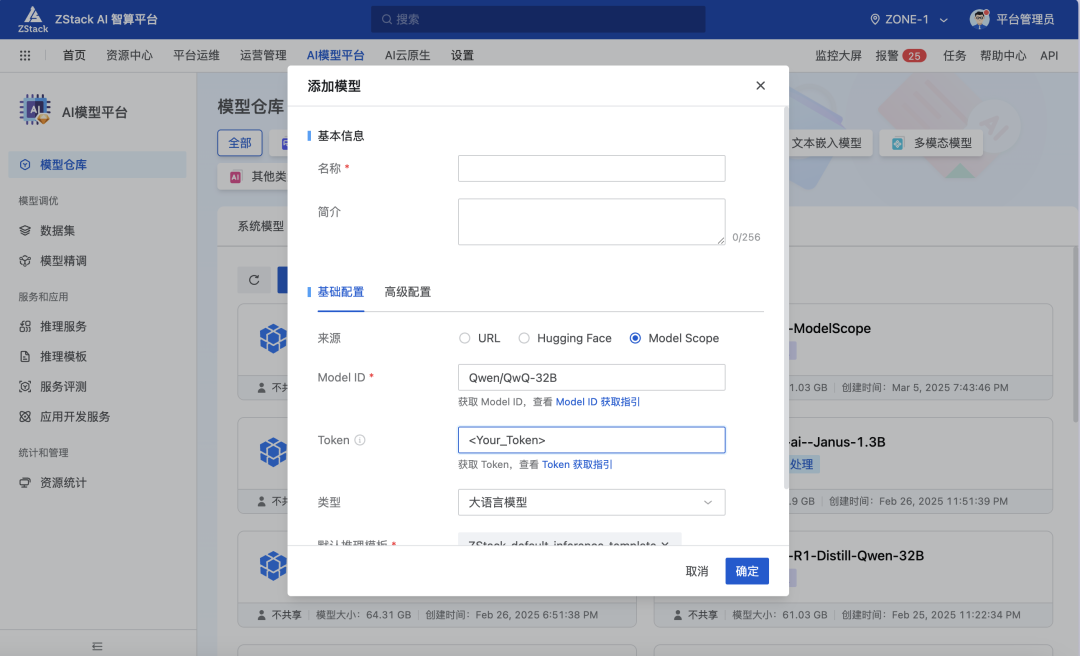The height and width of the screenshot is (656, 1080).
Task: Click the search magnifier icon
Action: [387, 19]
